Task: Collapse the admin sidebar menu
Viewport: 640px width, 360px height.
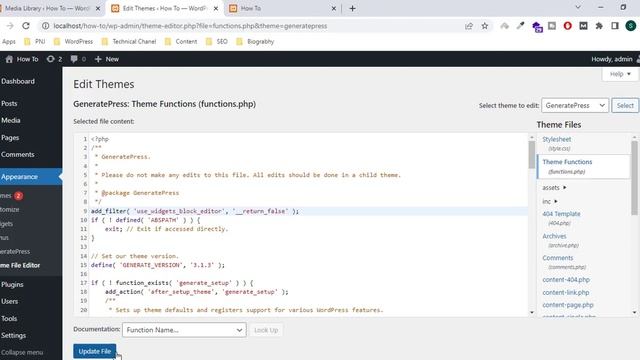Action: [22, 352]
